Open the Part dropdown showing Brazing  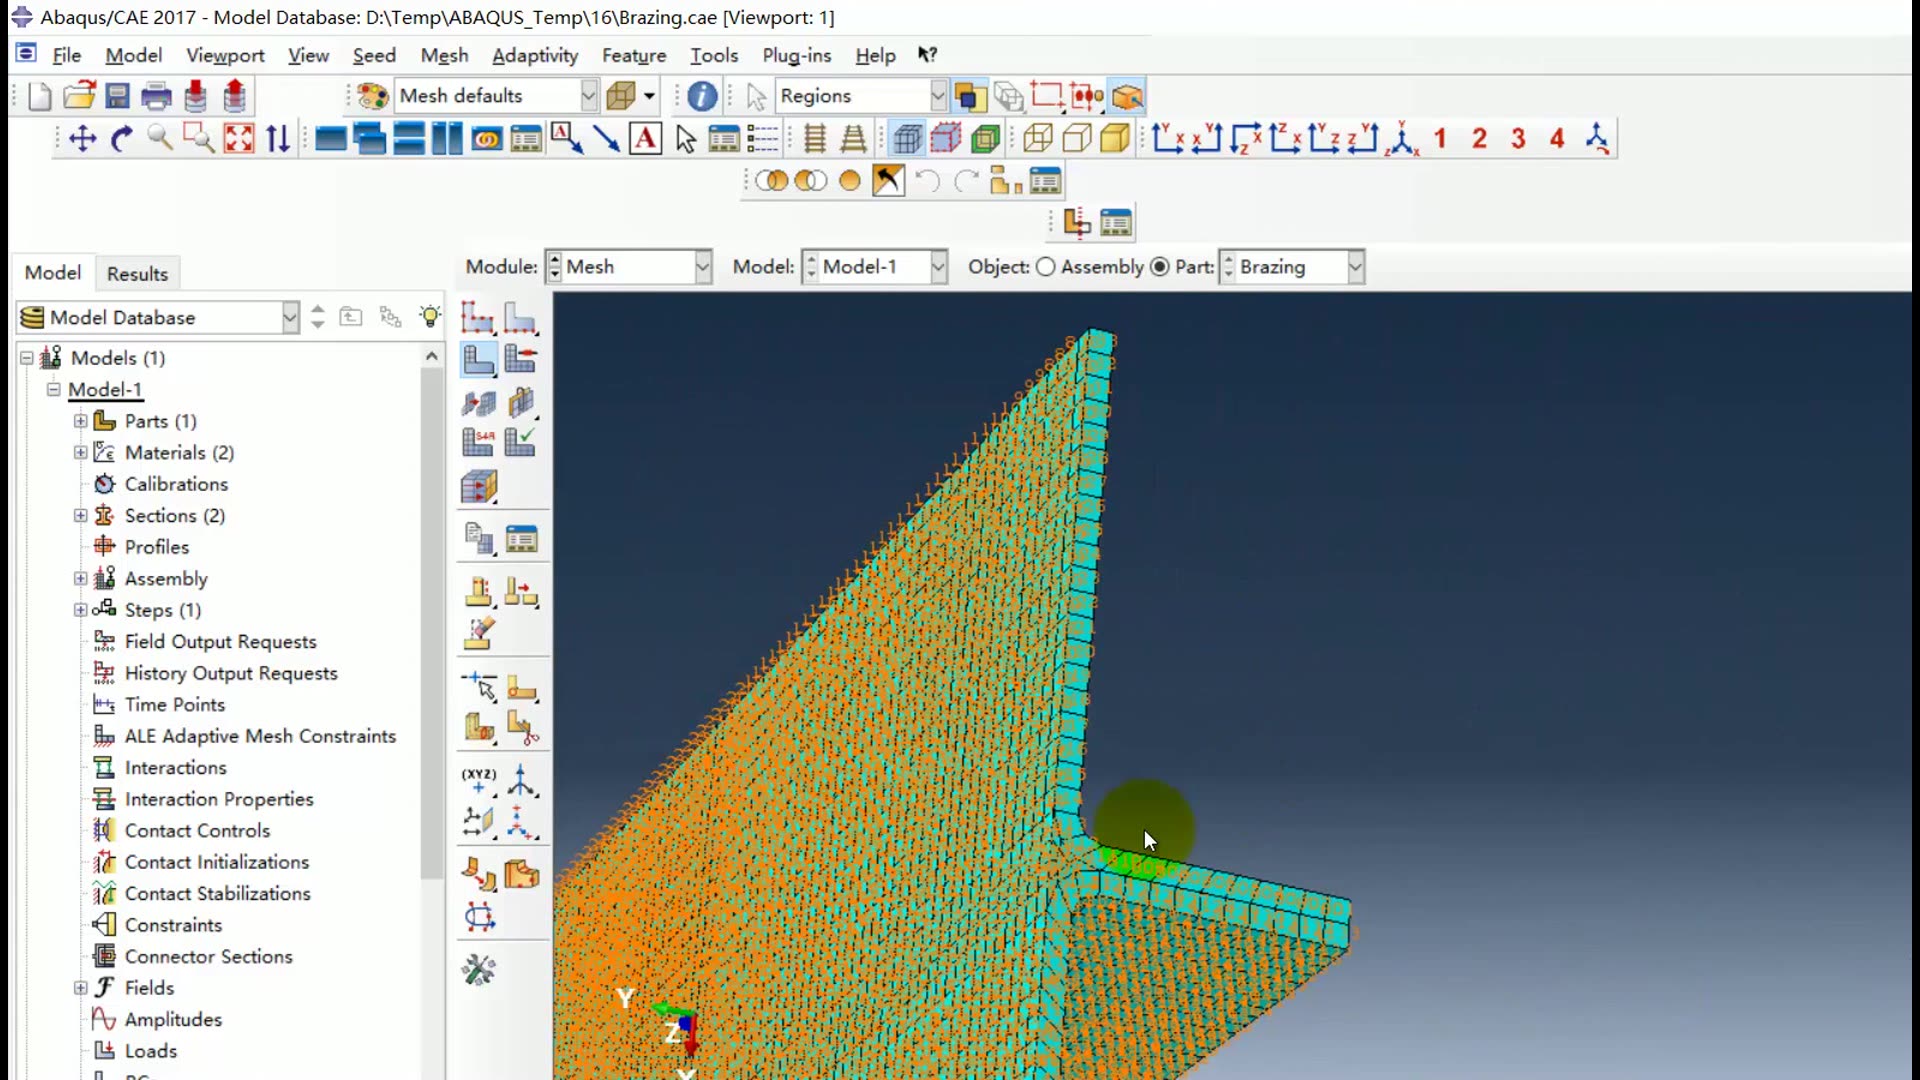(1355, 267)
